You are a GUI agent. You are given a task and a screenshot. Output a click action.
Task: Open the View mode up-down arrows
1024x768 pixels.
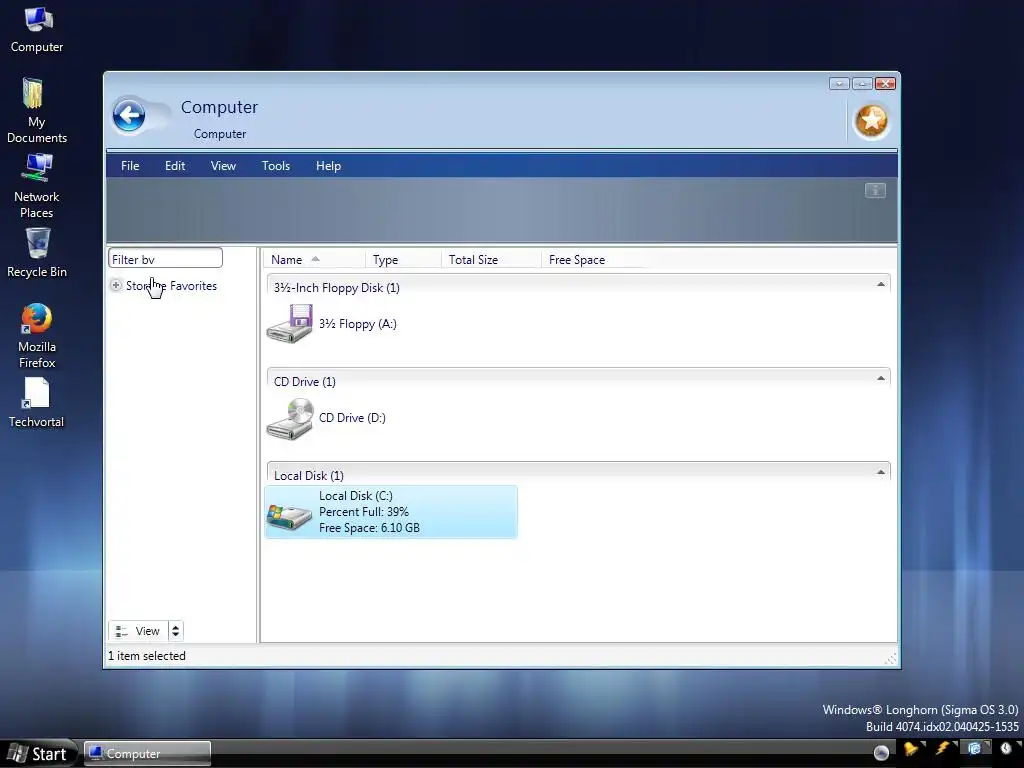pyautogui.click(x=175, y=631)
